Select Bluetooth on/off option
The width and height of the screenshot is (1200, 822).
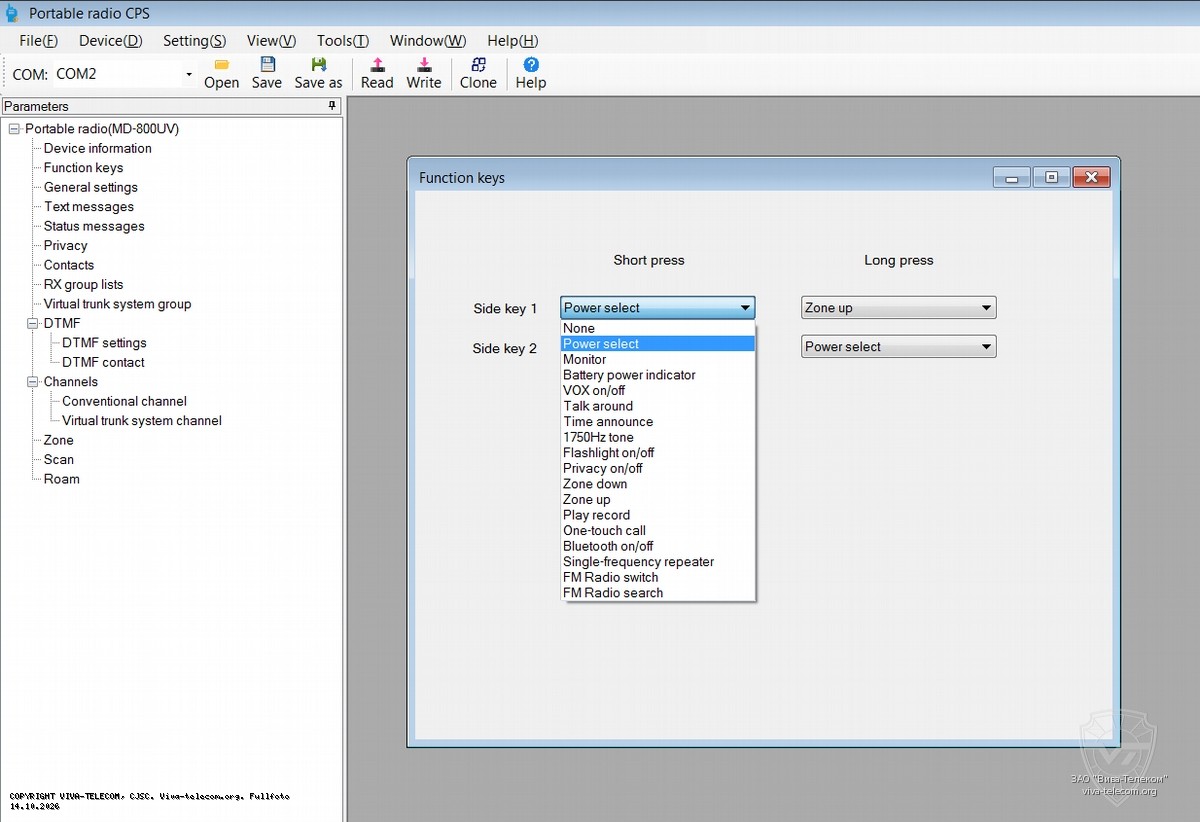[x=658, y=546]
